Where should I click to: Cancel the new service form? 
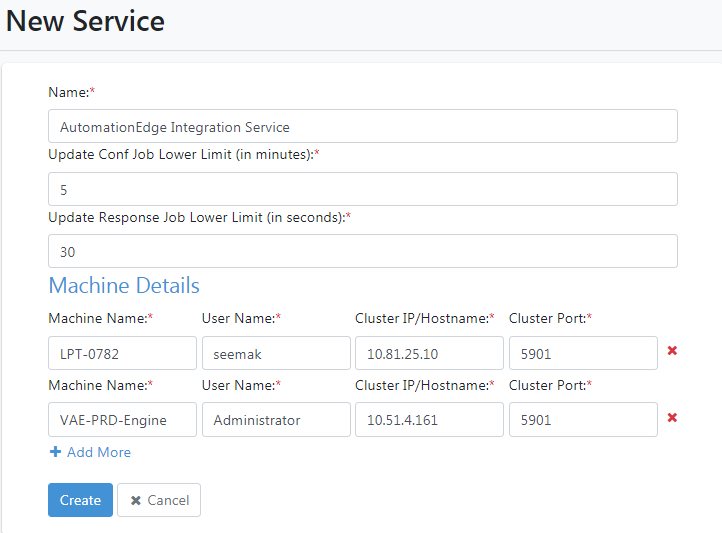pos(159,500)
